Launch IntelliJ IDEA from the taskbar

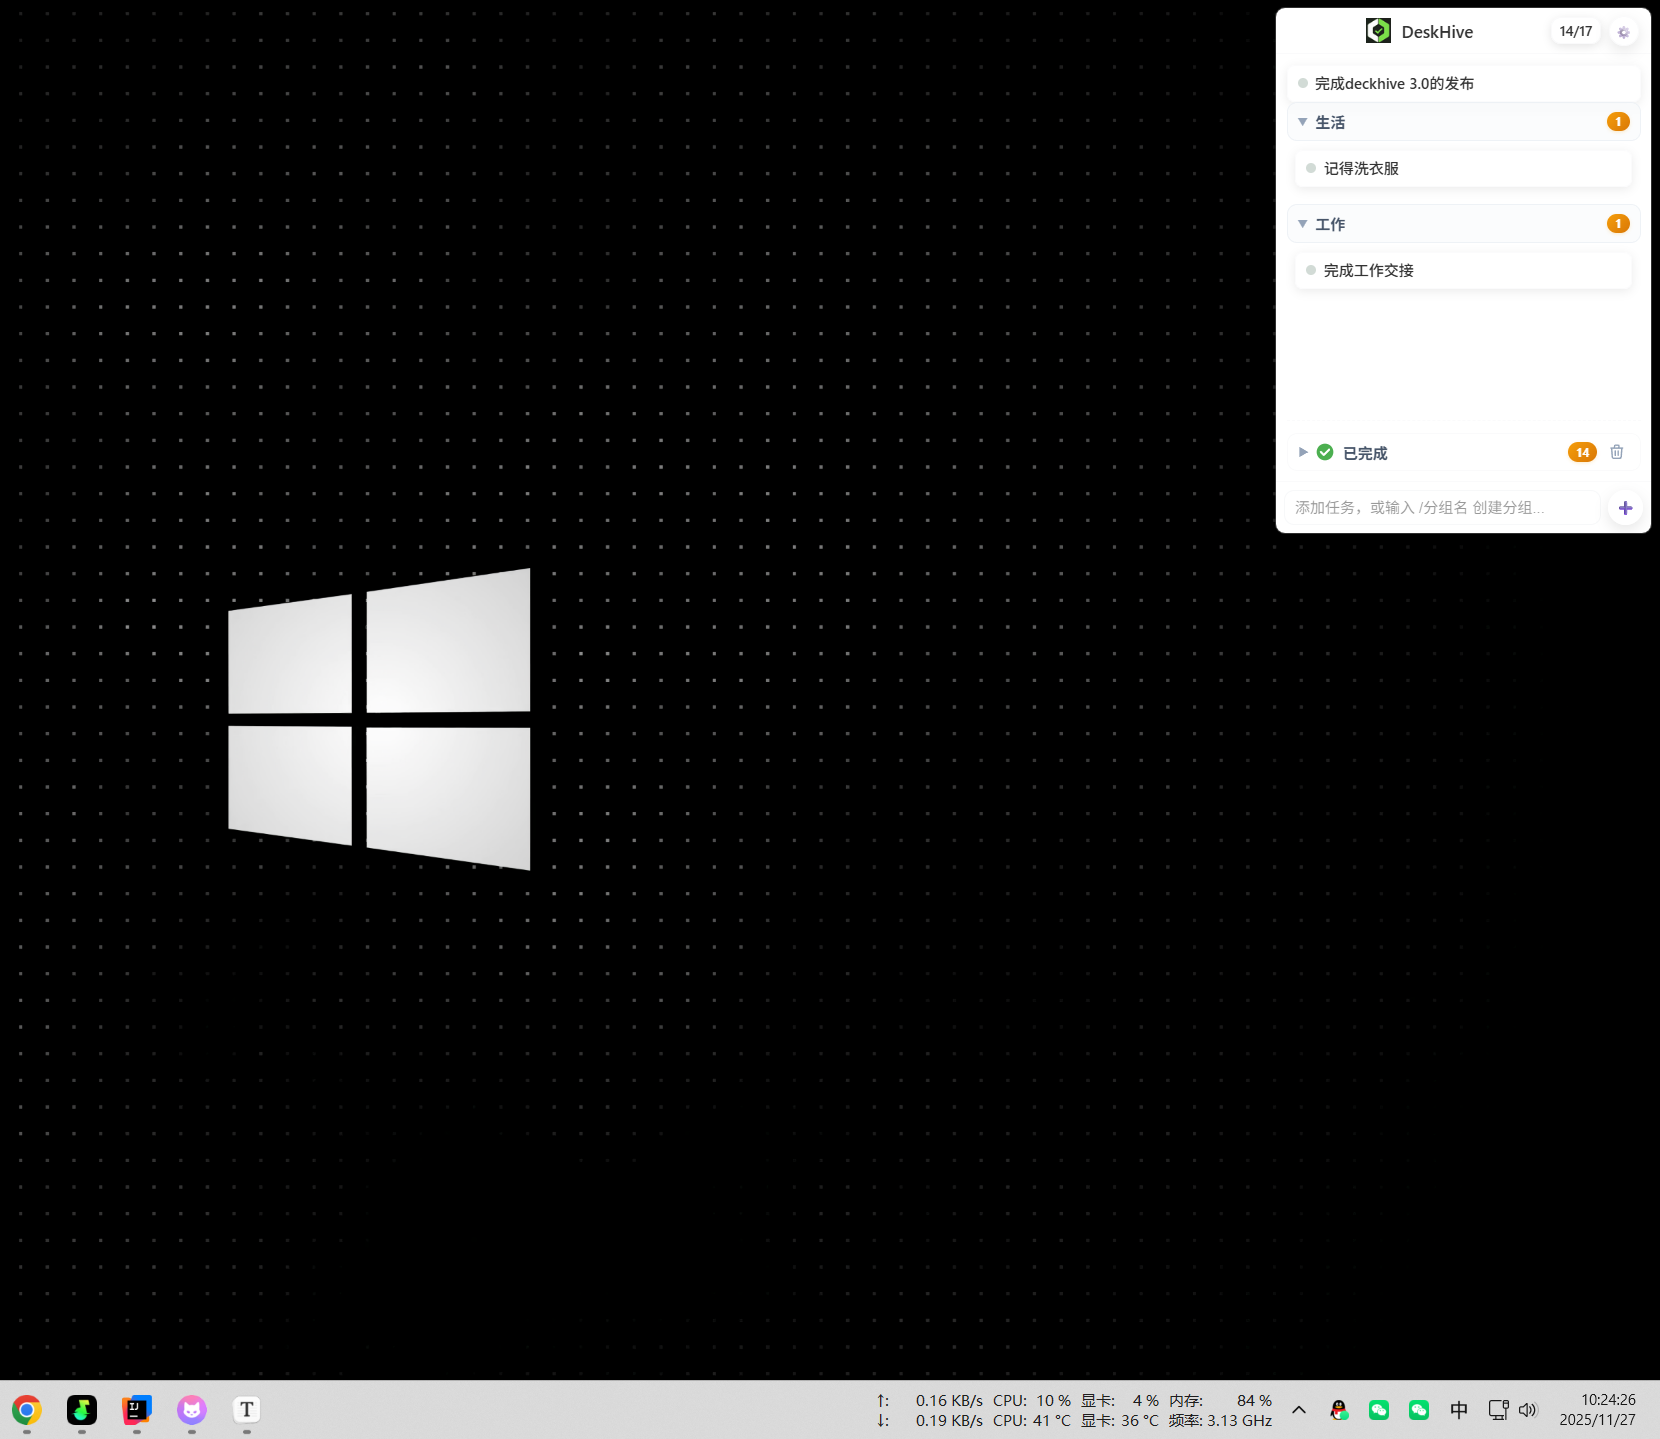coord(136,1410)
